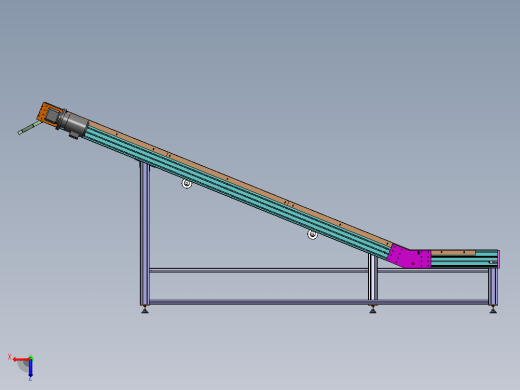The height and width of the screenshot is (390, 520).
Task: Pick the teal horizontal side rail profile
Action: pos(464,261)
